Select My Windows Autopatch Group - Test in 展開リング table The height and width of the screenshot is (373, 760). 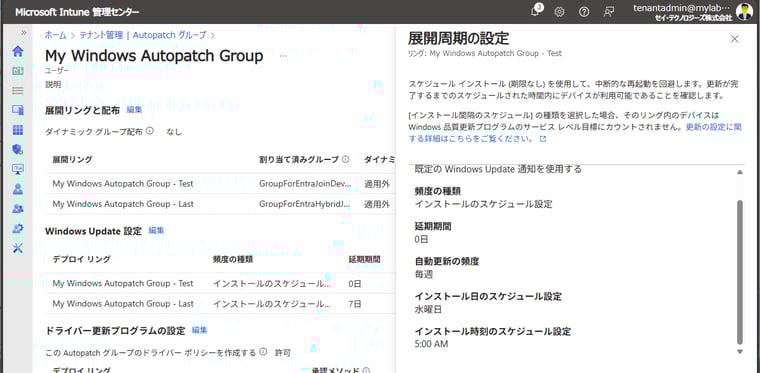(123, 184)
